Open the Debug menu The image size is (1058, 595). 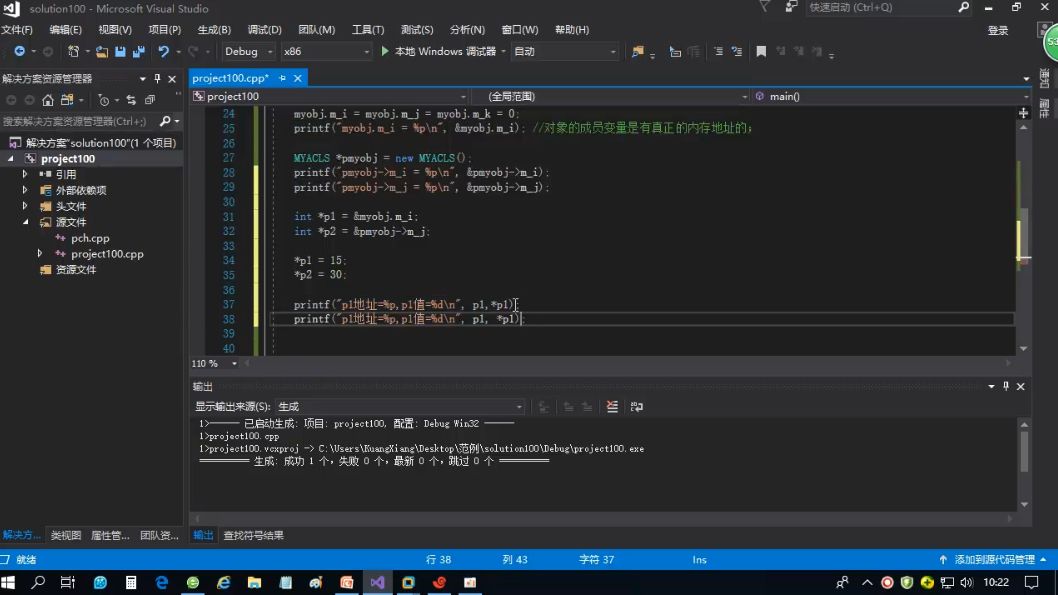[x=264, y=30]
